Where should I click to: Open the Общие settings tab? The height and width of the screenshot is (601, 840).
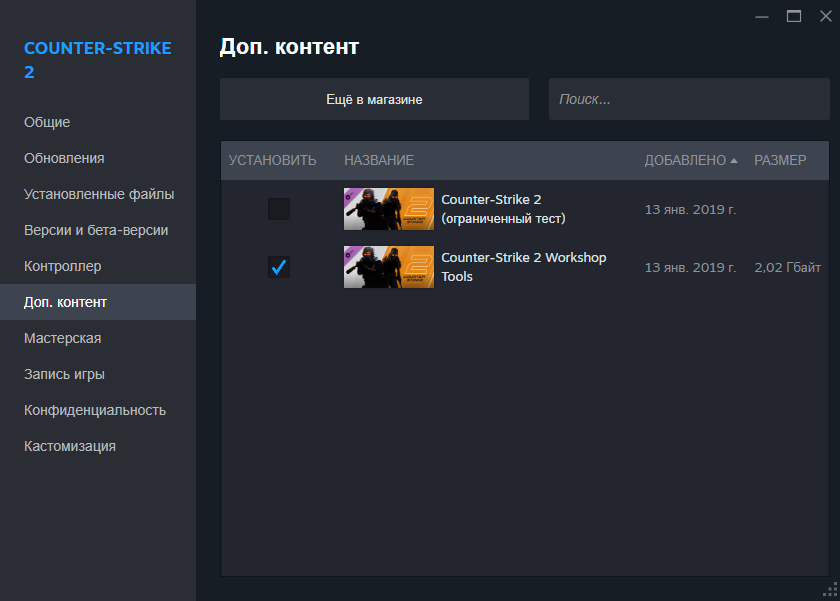98,122
